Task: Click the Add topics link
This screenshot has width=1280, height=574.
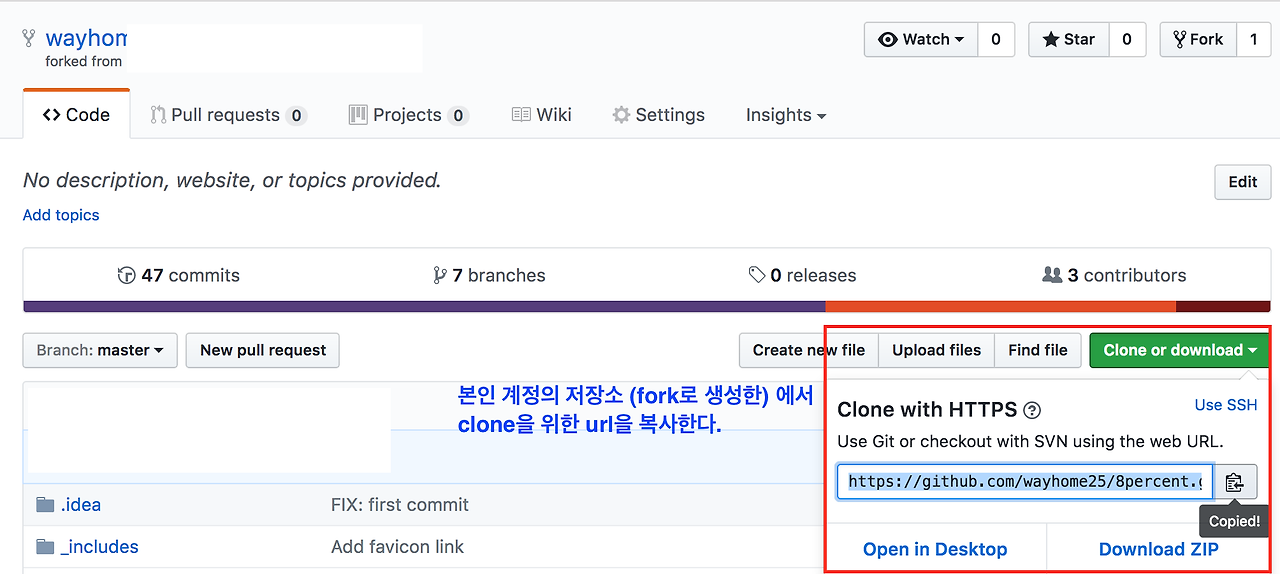Action: tap(61, 215)
